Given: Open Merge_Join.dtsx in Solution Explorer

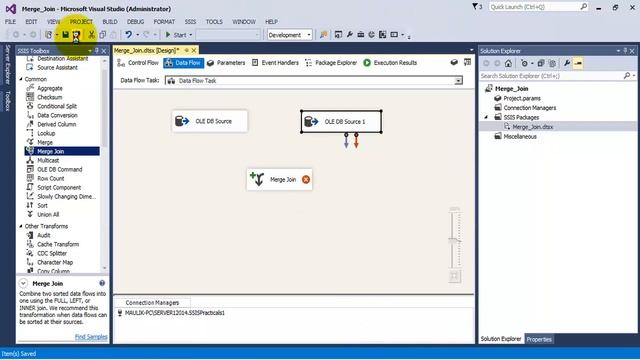Looking at the screenshot, I should (533, 127).
